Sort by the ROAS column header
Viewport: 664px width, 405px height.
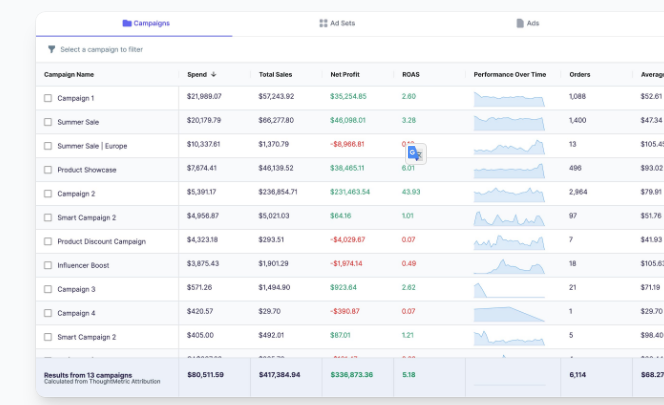411,74
